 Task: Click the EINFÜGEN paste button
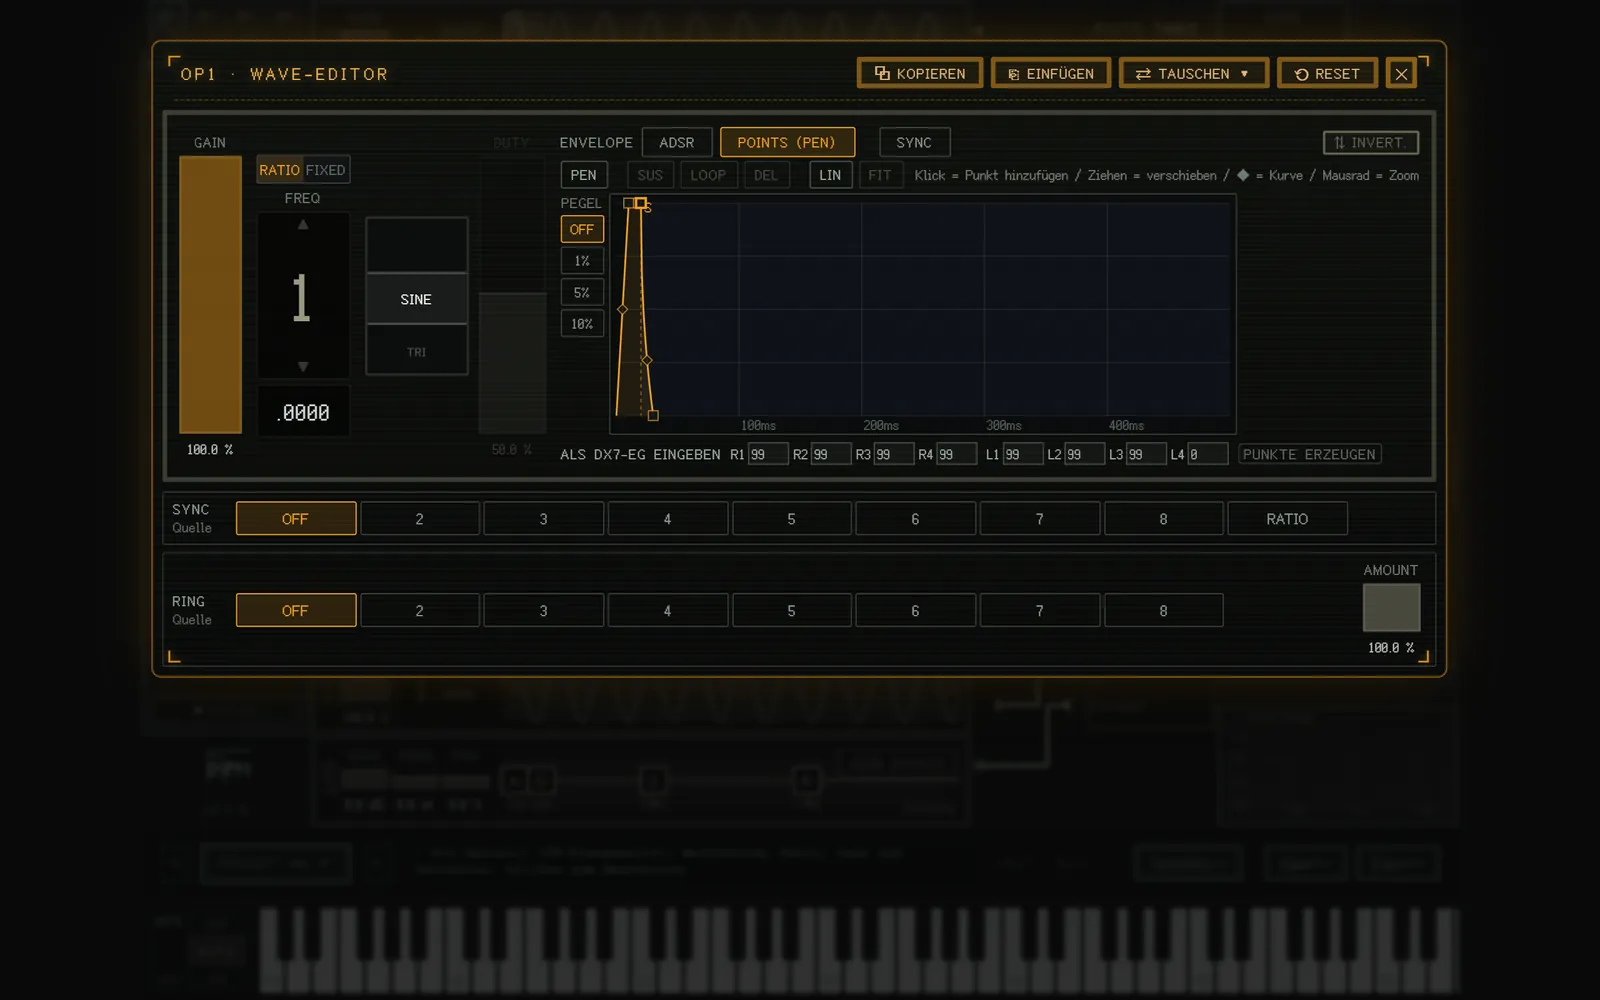point(1051,73)
